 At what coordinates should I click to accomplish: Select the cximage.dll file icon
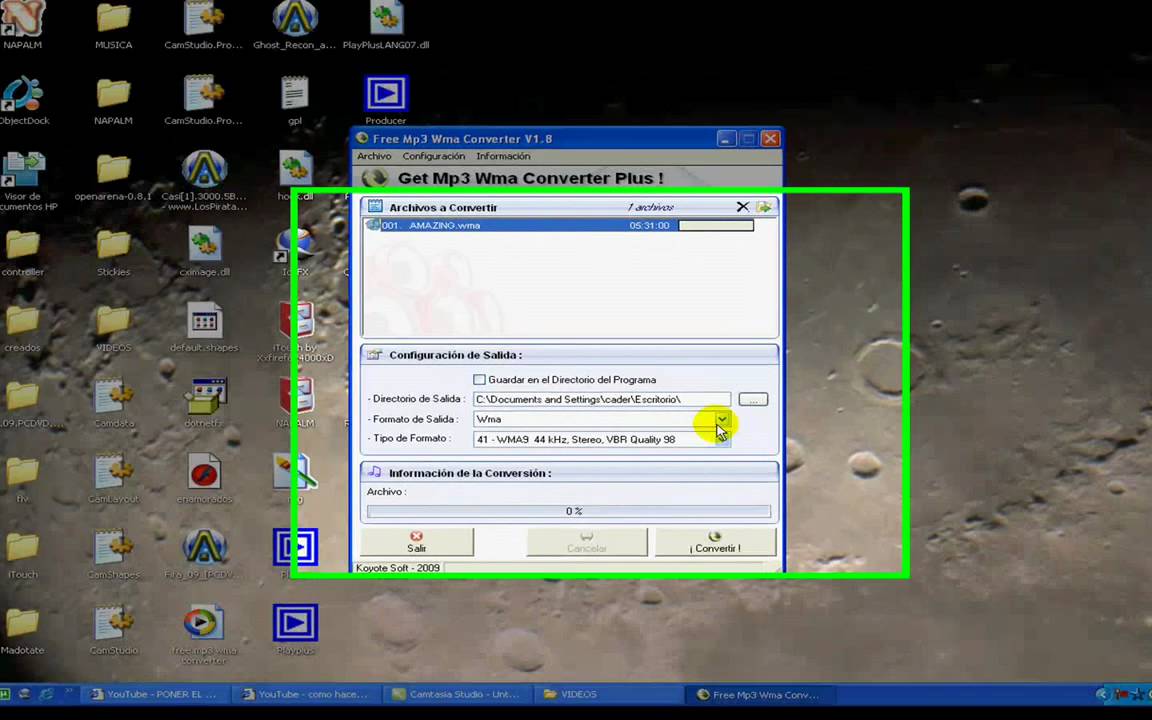click(204, 245)
